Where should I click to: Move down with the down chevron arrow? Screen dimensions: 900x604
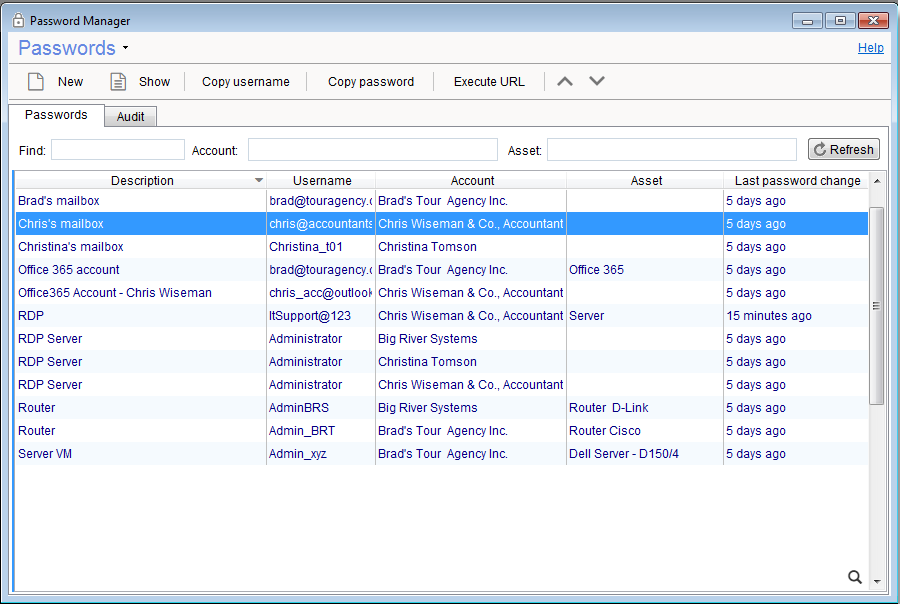coord(597,82)
